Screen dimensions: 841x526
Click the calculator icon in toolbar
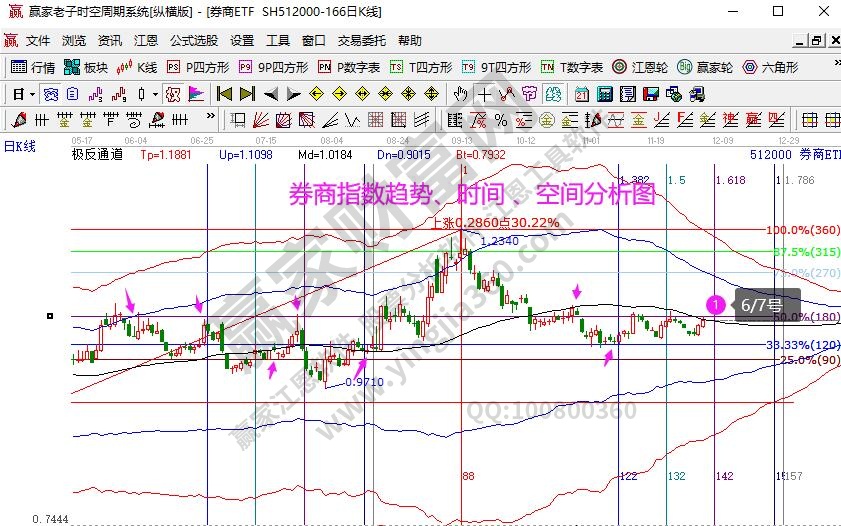[604, 94]
